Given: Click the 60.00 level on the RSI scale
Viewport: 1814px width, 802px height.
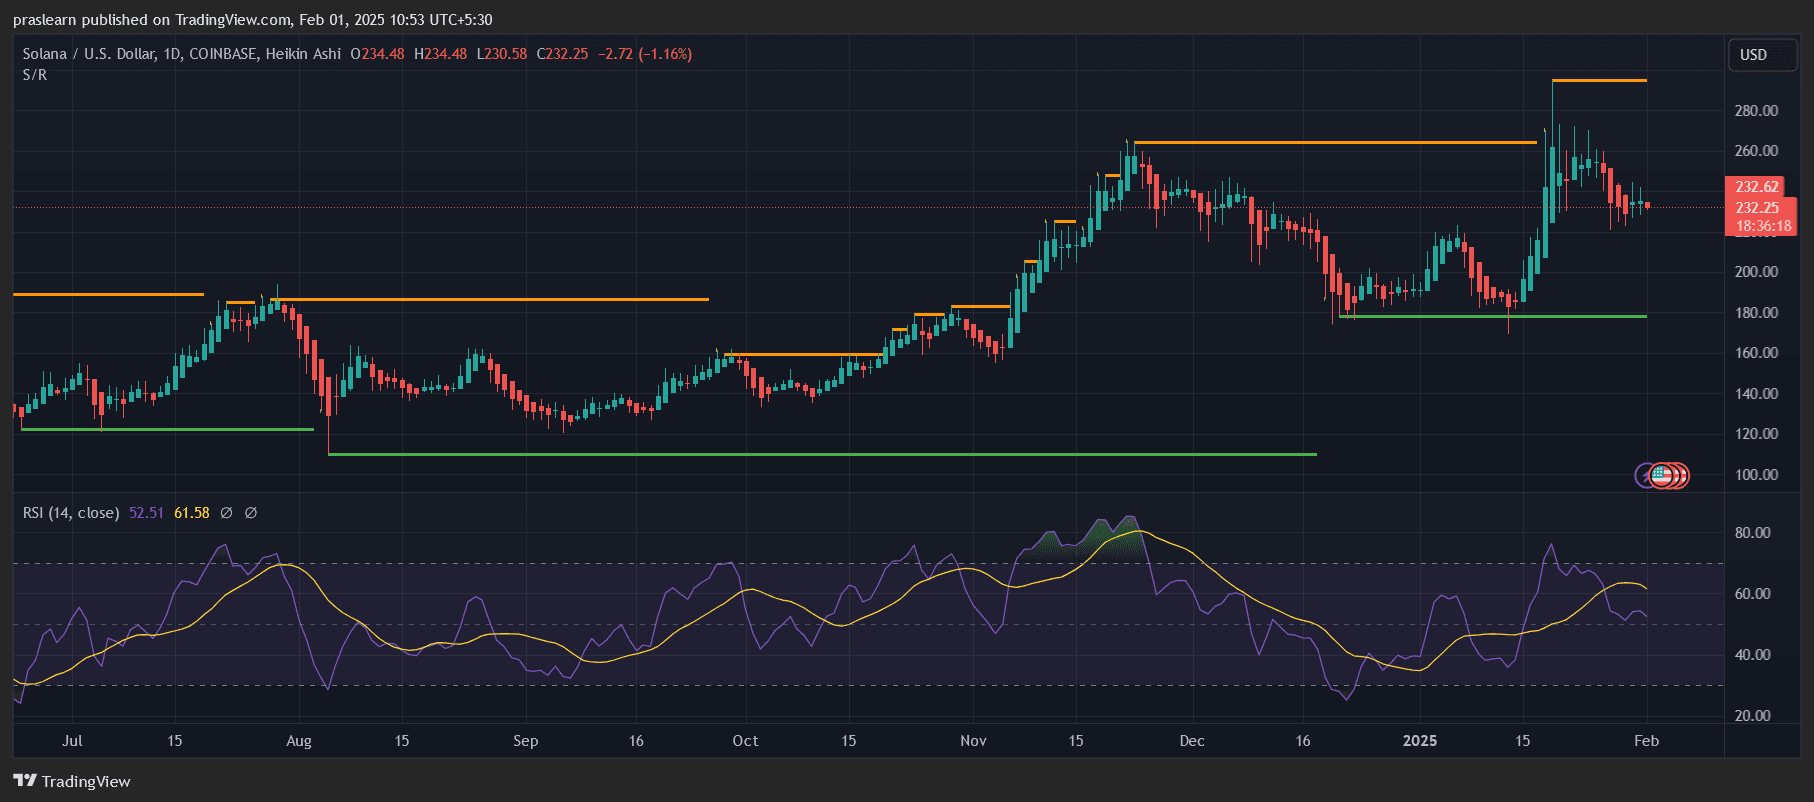Looking at the screenshot, I should [x=1752, y=594].
